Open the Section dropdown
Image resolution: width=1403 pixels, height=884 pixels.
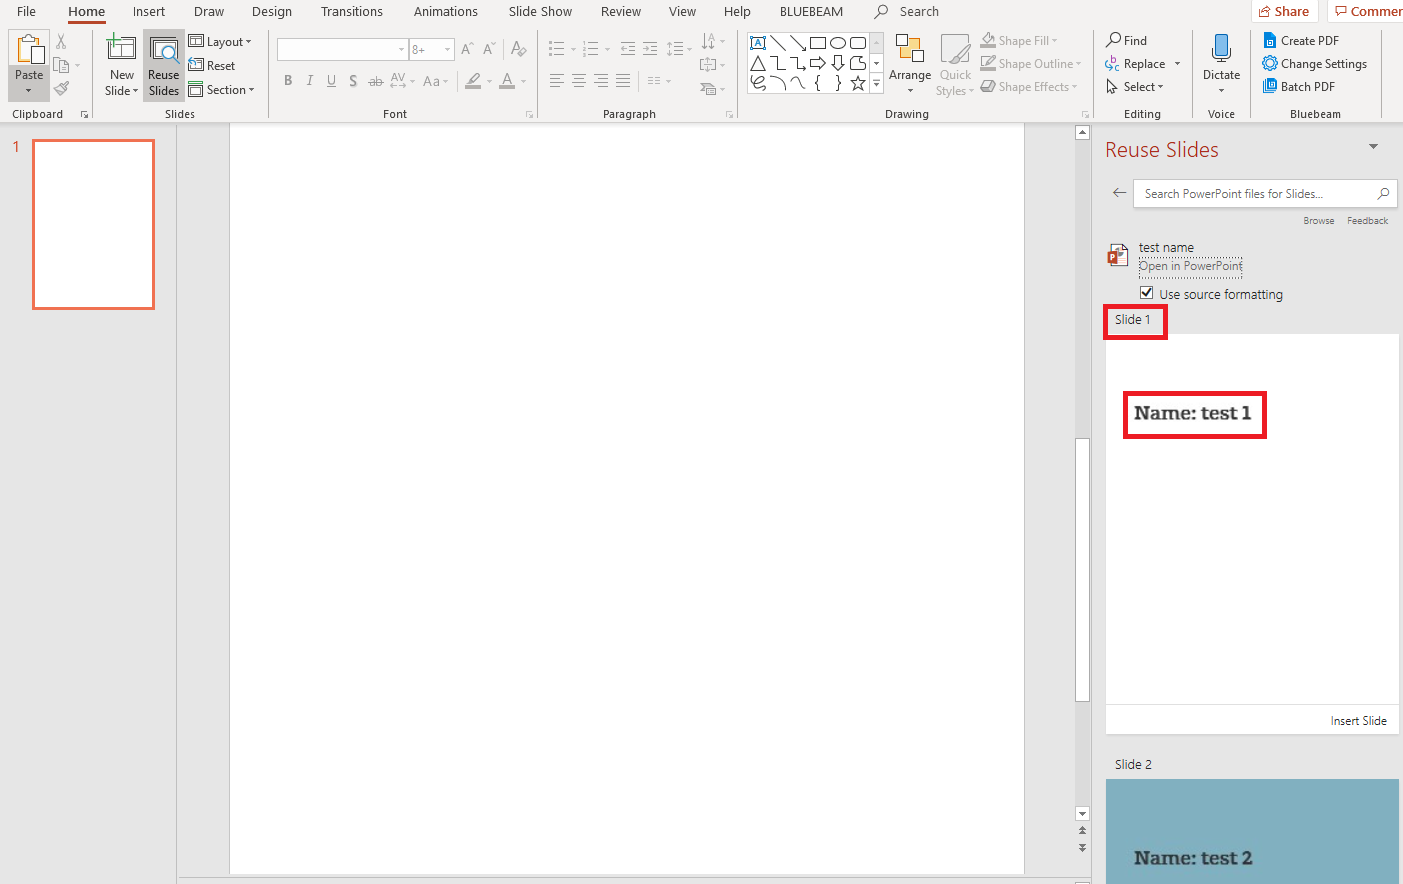[x=222, y=89]
